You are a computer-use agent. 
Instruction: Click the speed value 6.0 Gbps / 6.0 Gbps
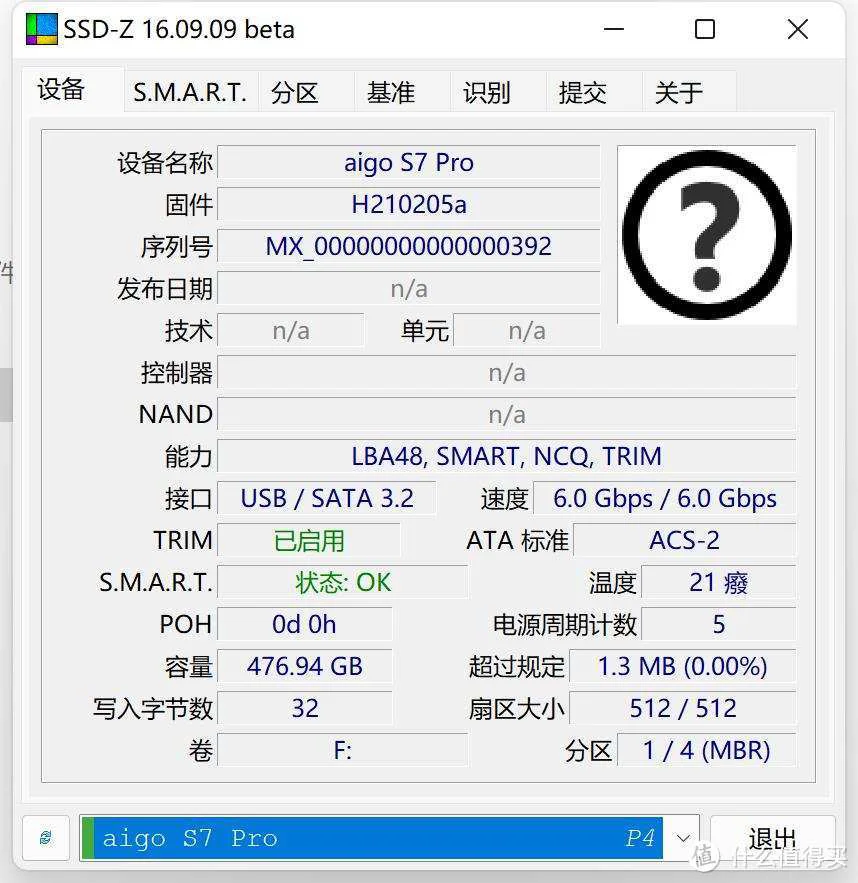[x=665, y=498]
